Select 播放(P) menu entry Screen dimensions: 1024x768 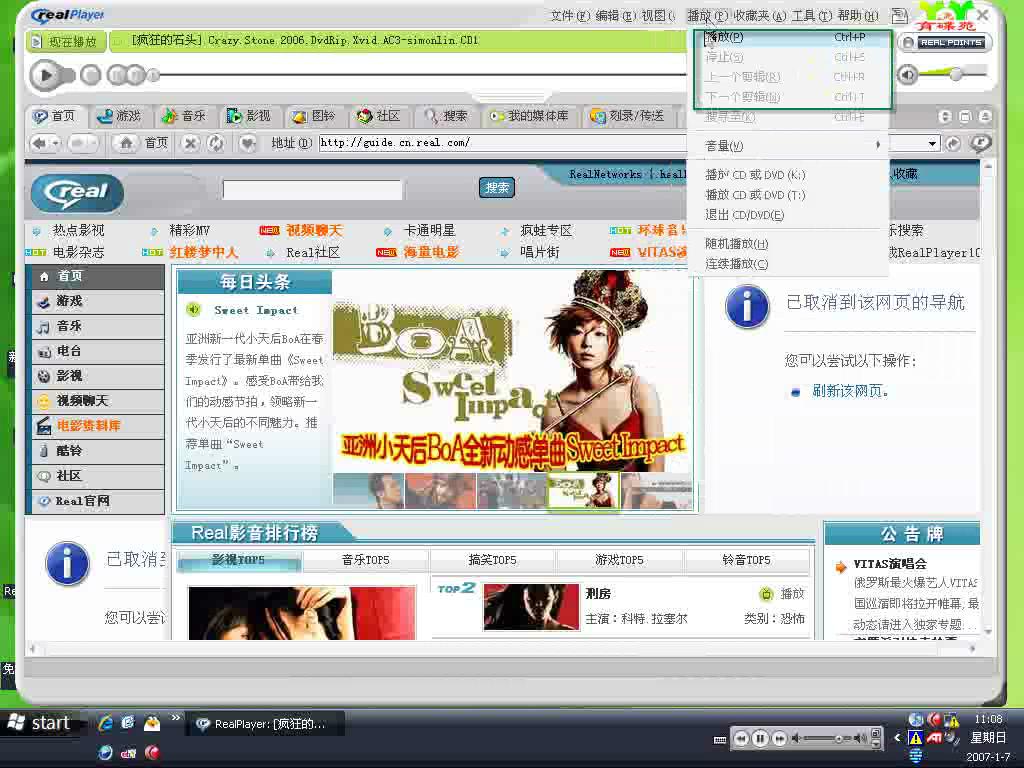click(788, 37)
